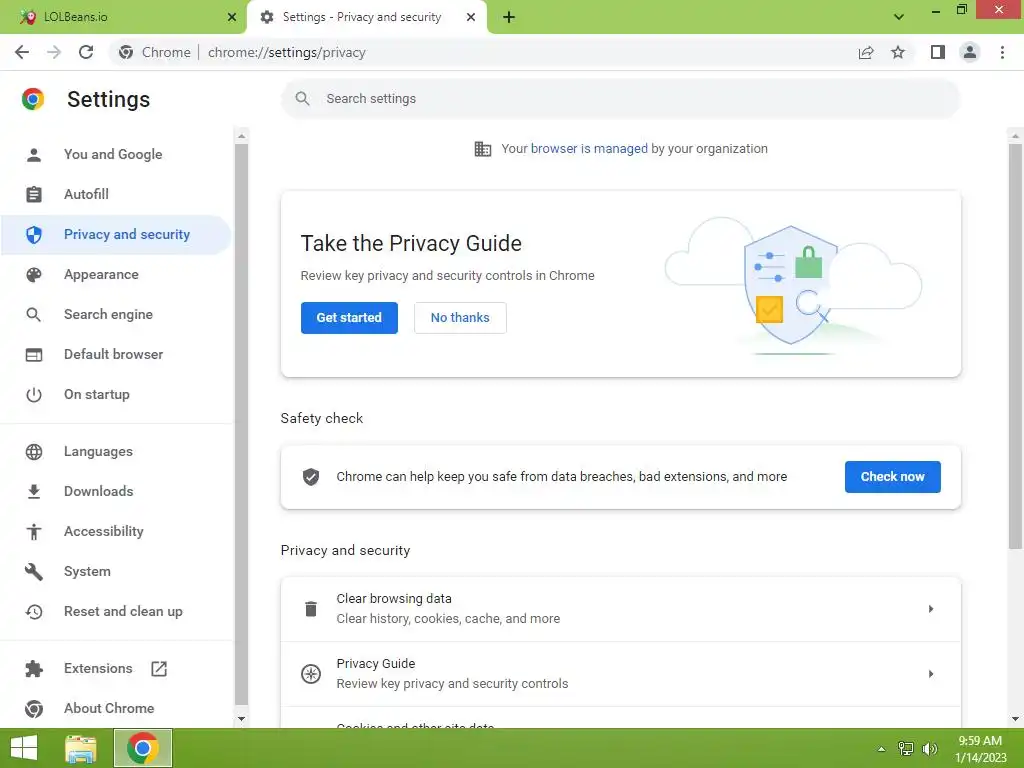The width and height of the screenshot is (1024, 768).
Task: Click the Reset and clean up icon
Action: pos(34,611)
